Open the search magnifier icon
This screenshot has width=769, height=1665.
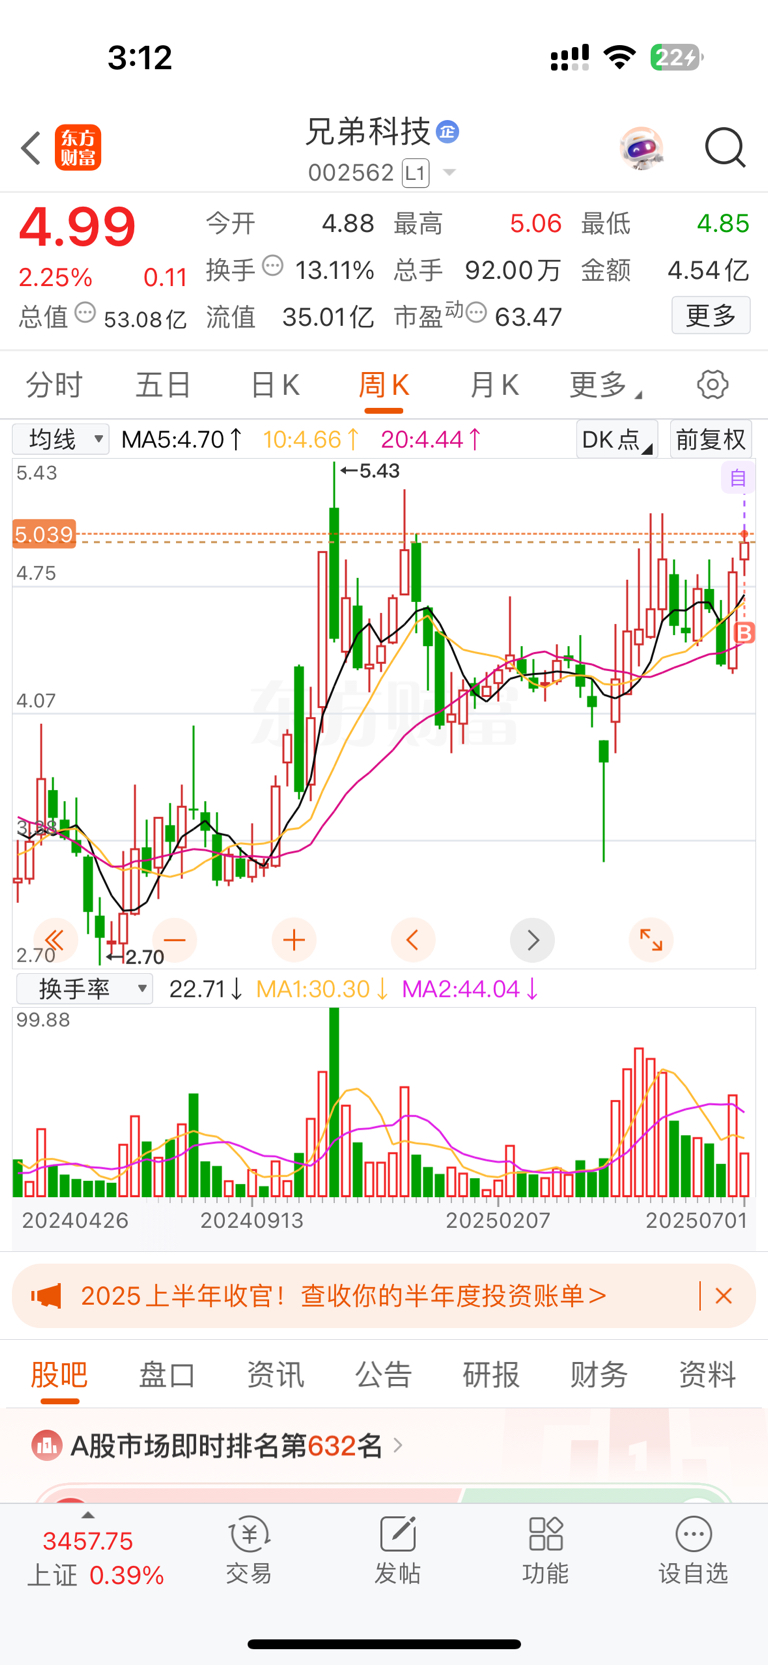[x=725, y=148]
